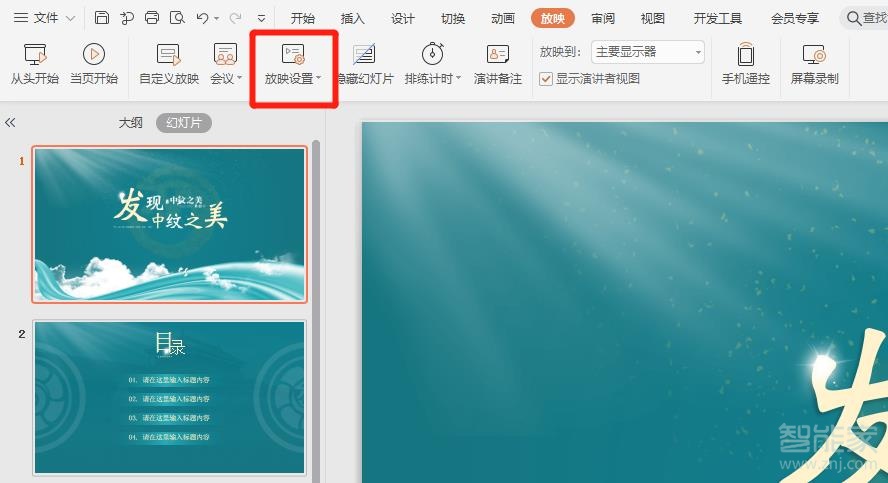Collapse the slide panel with double-chevron
This screenshot has height=483, width=888.
pyautogui.click(x=11, y=122)
